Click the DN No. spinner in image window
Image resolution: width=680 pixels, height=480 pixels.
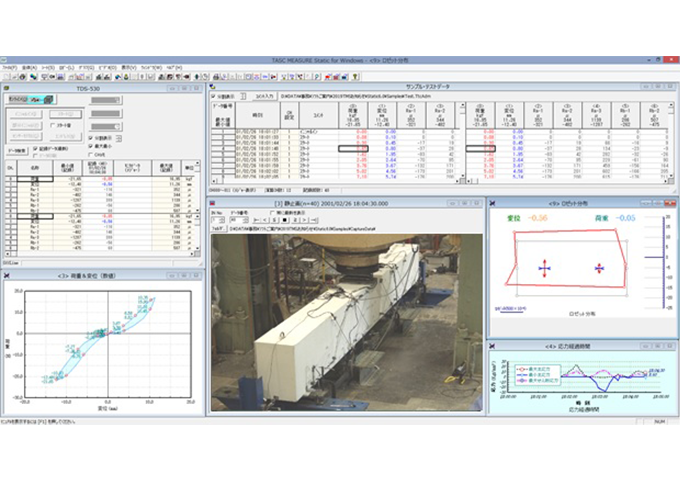[x=221, y=220]
